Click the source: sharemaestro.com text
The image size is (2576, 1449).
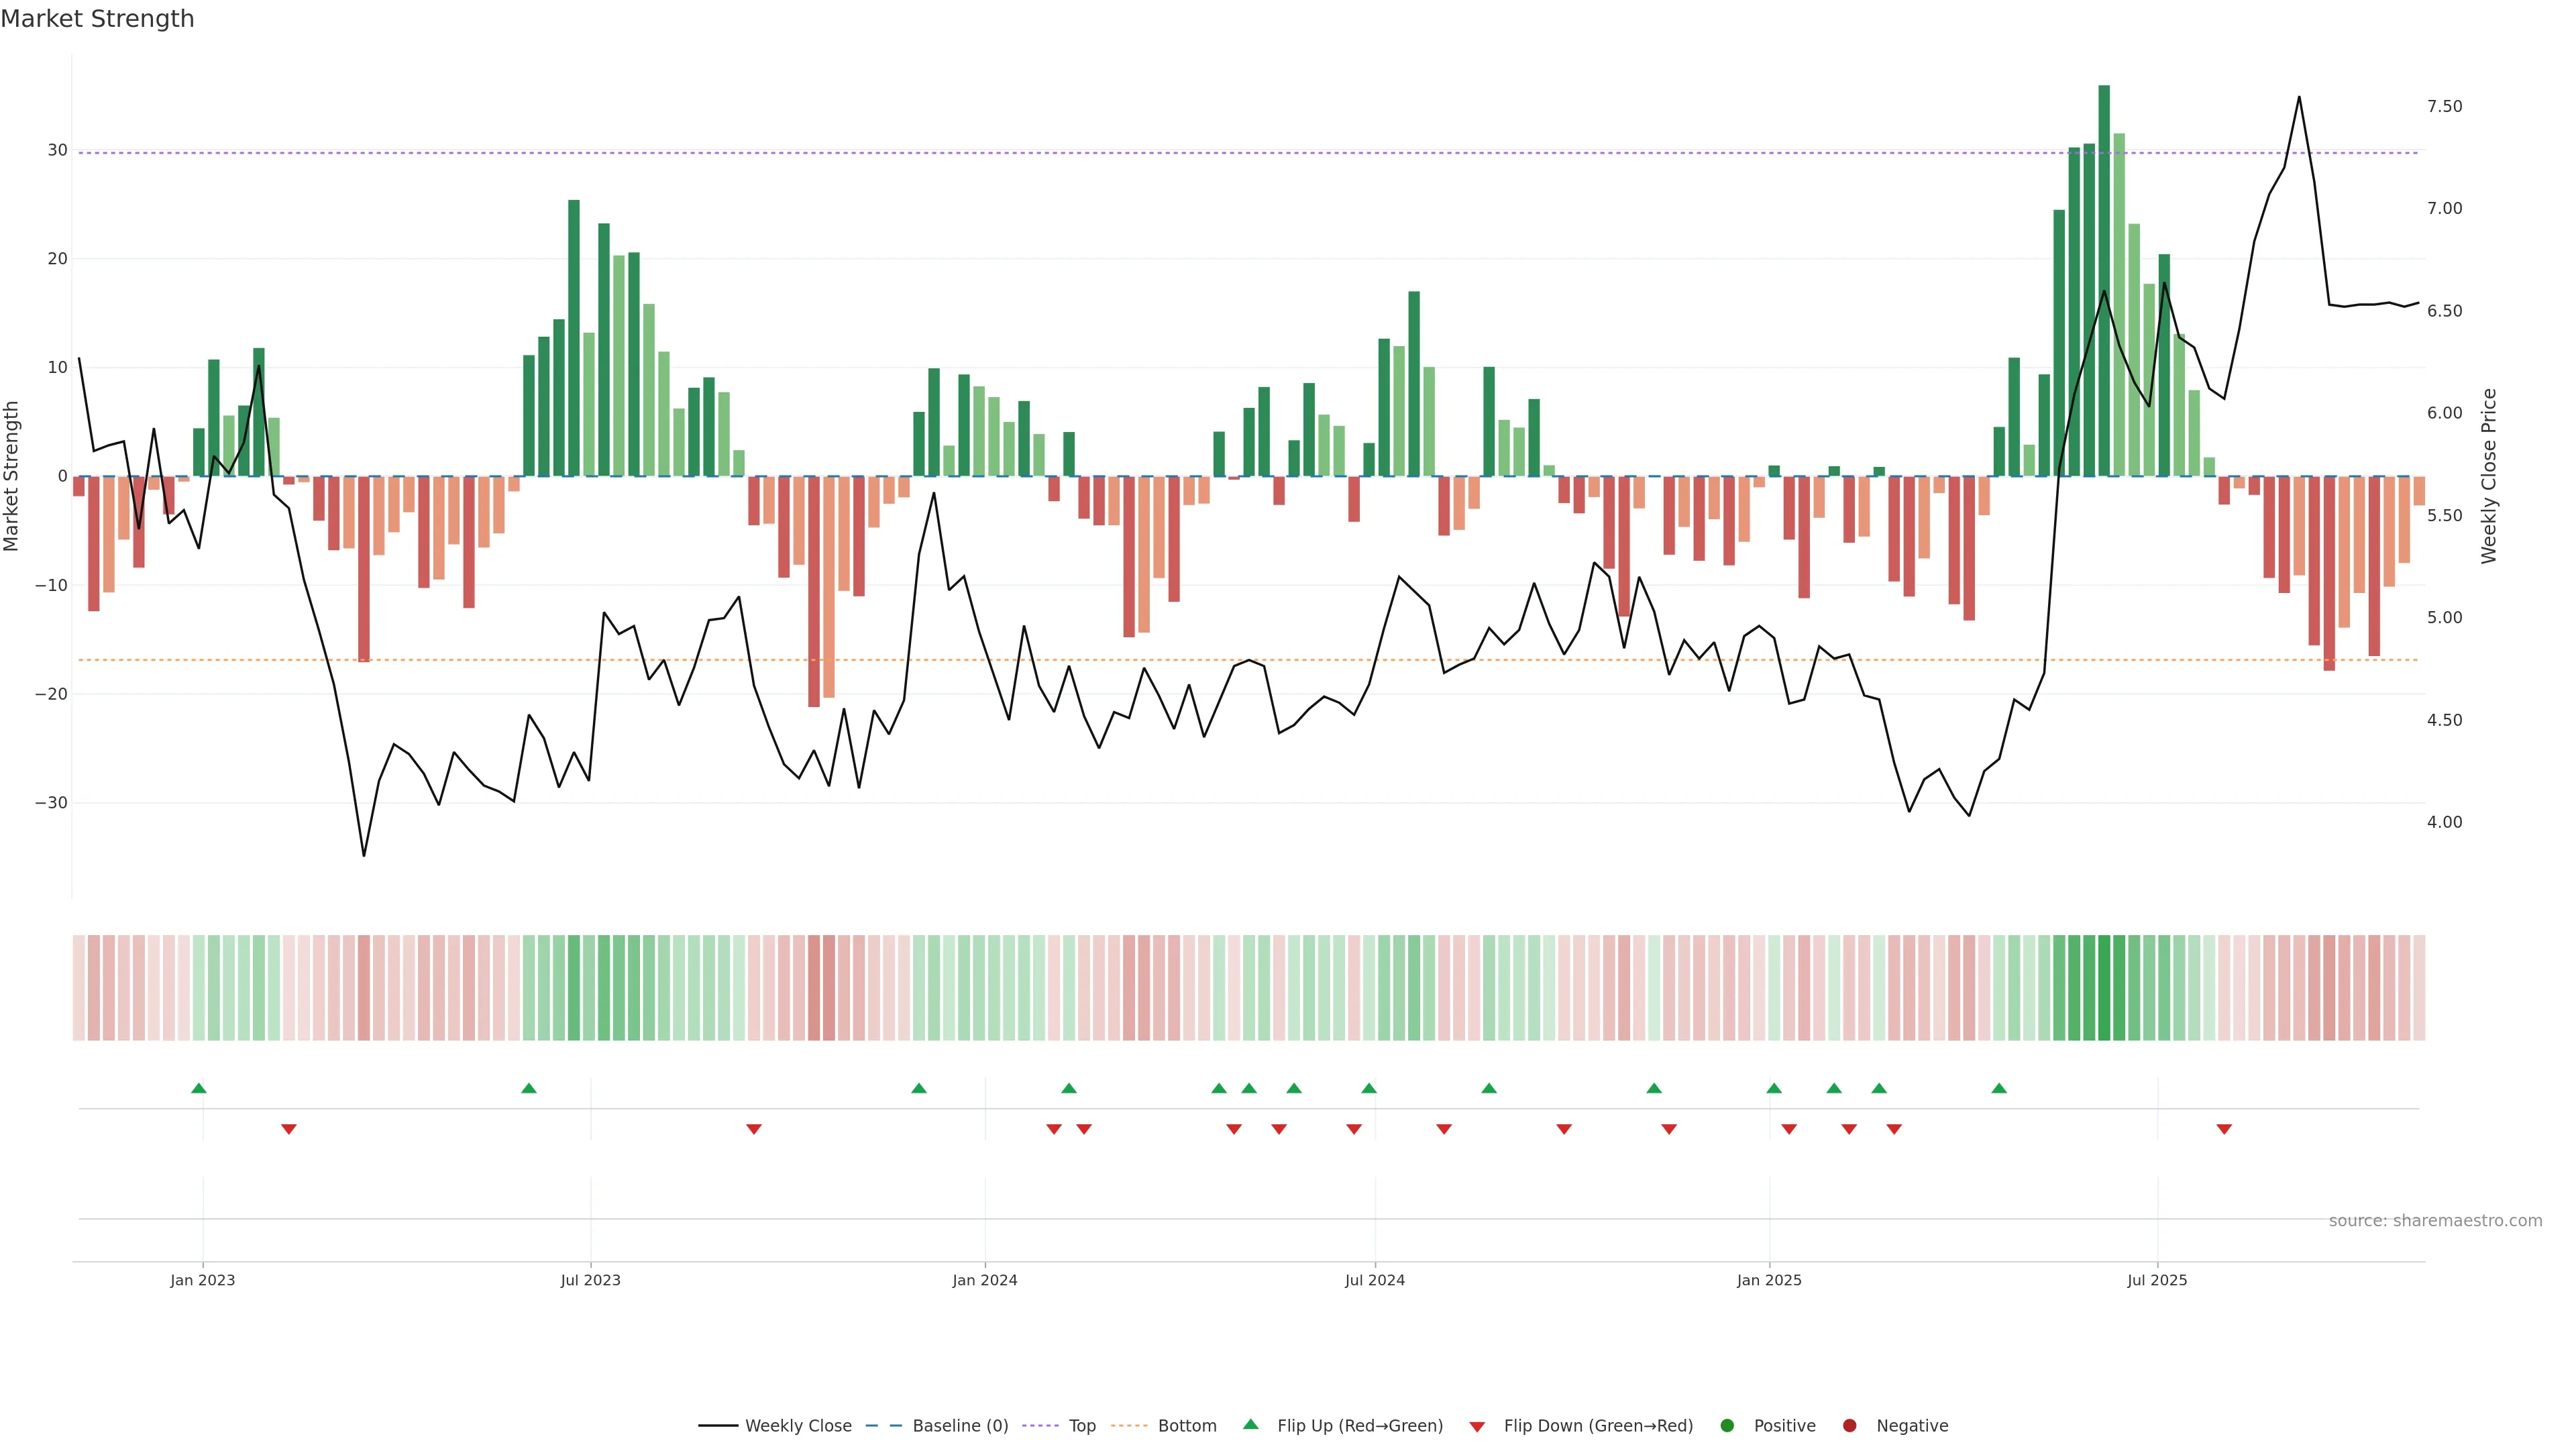tap(2435, 1221)
